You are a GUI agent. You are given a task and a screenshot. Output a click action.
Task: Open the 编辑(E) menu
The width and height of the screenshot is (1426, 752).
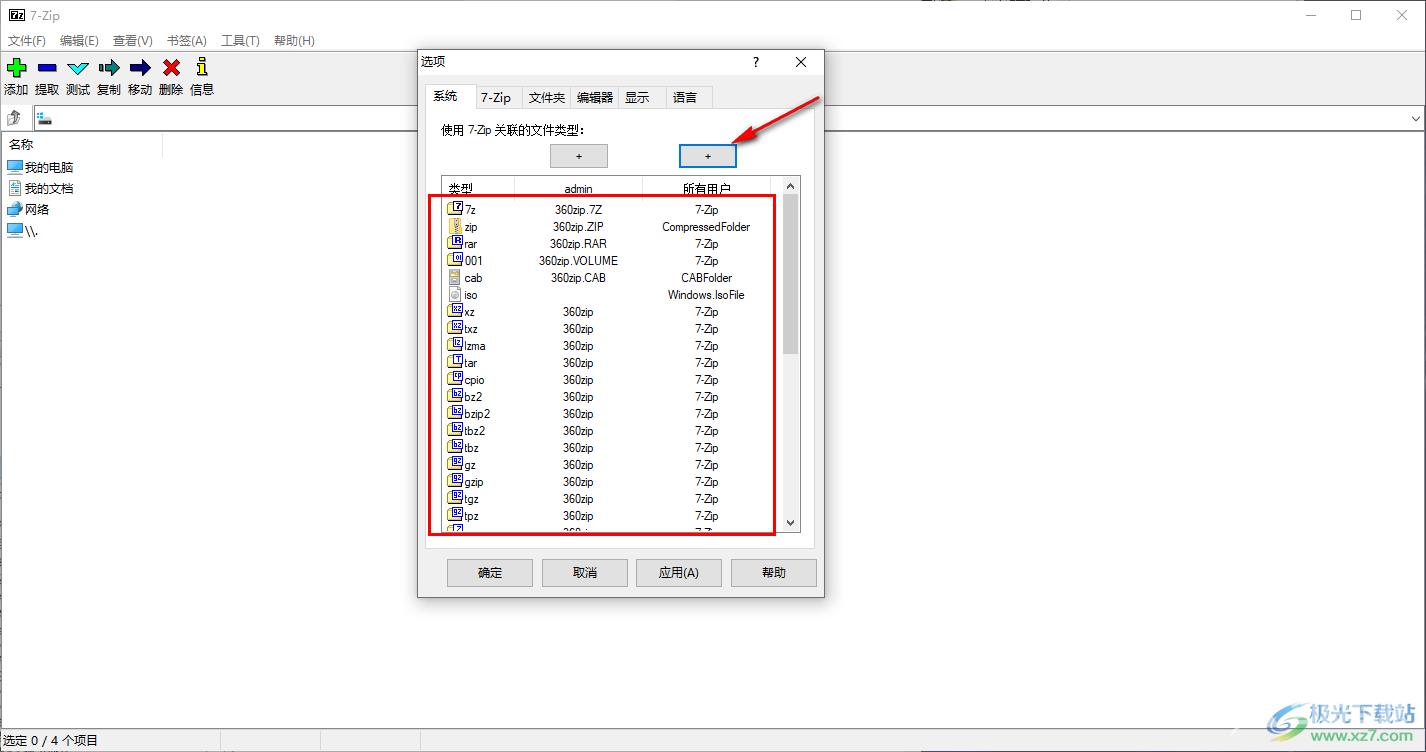(79, 41)
